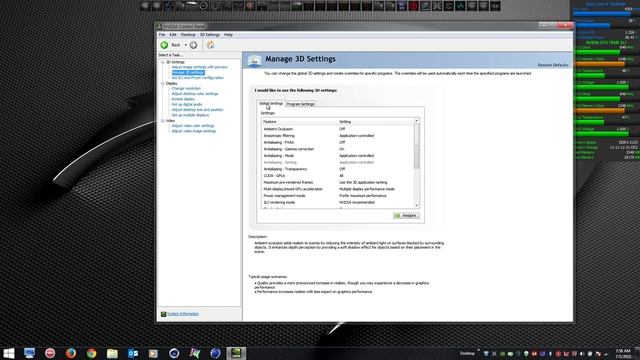The image size is (640, 360).
Task: Select Maximum pre-rendered frames row
Action: 338,182
